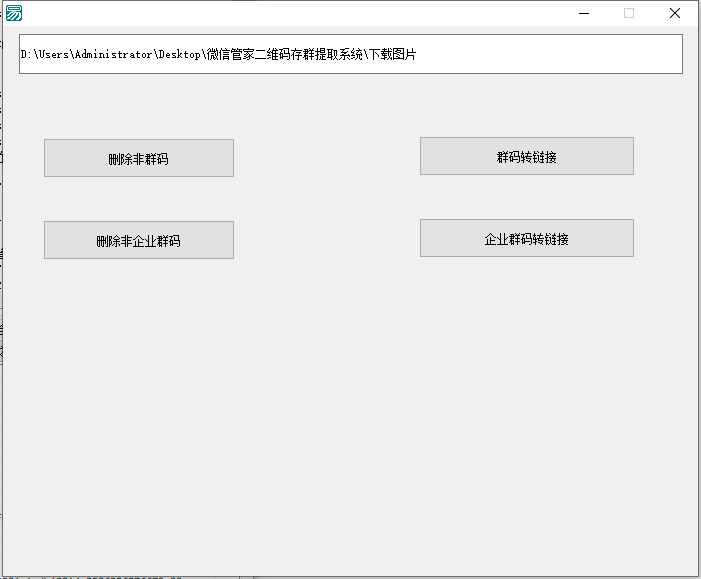Minimize the window
This screenshot has height=579, width=701.
583,13
